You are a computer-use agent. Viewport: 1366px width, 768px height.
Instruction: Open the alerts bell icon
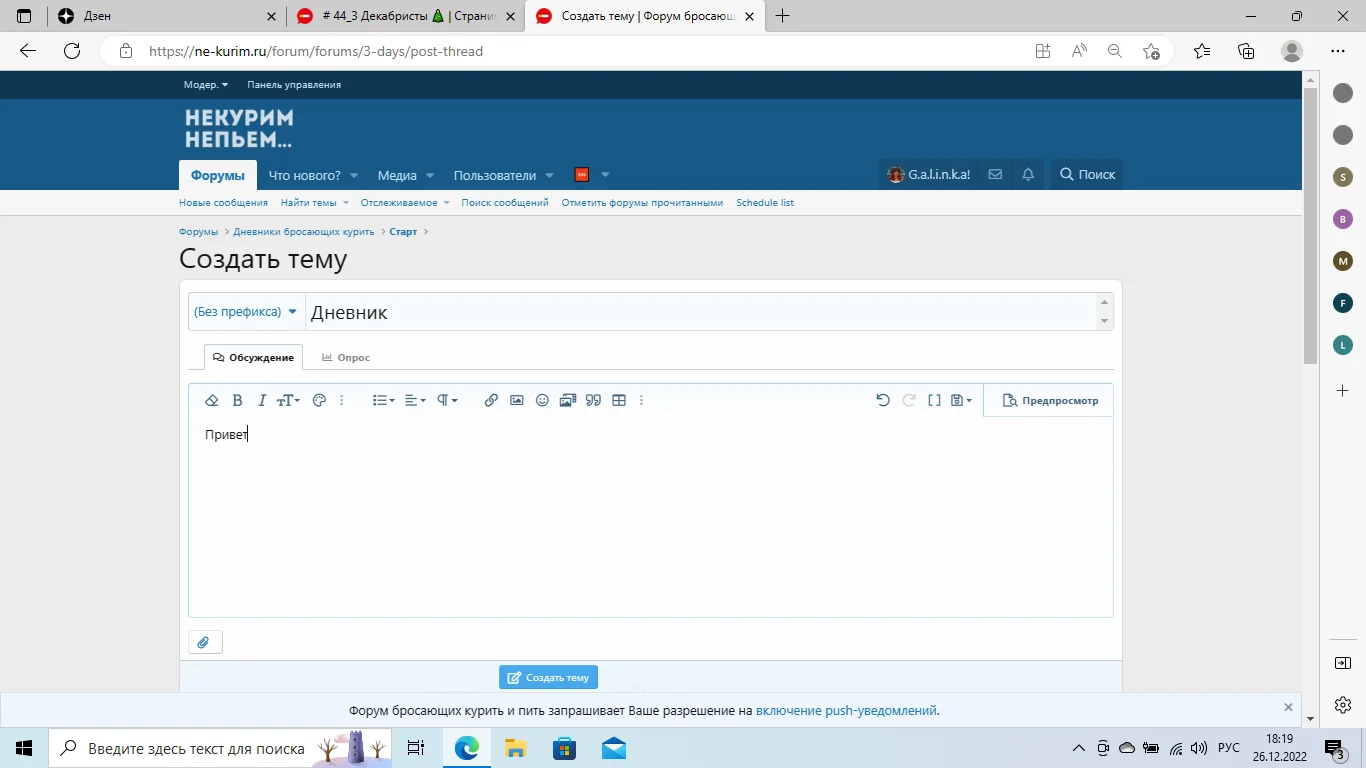tap(1028, 174)
